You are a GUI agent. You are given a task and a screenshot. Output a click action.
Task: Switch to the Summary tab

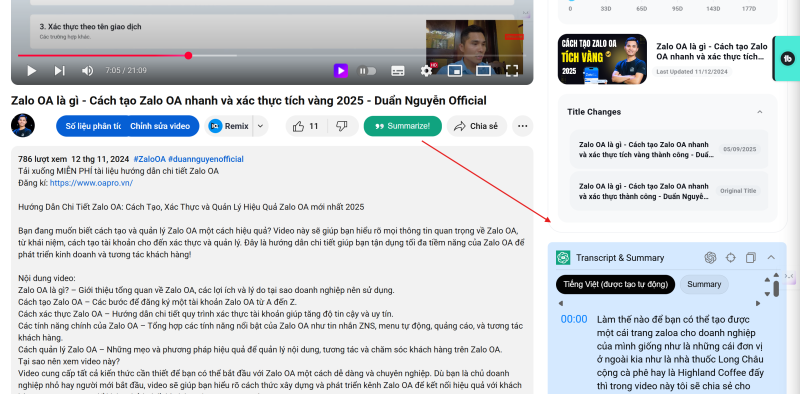click(704, 284)
